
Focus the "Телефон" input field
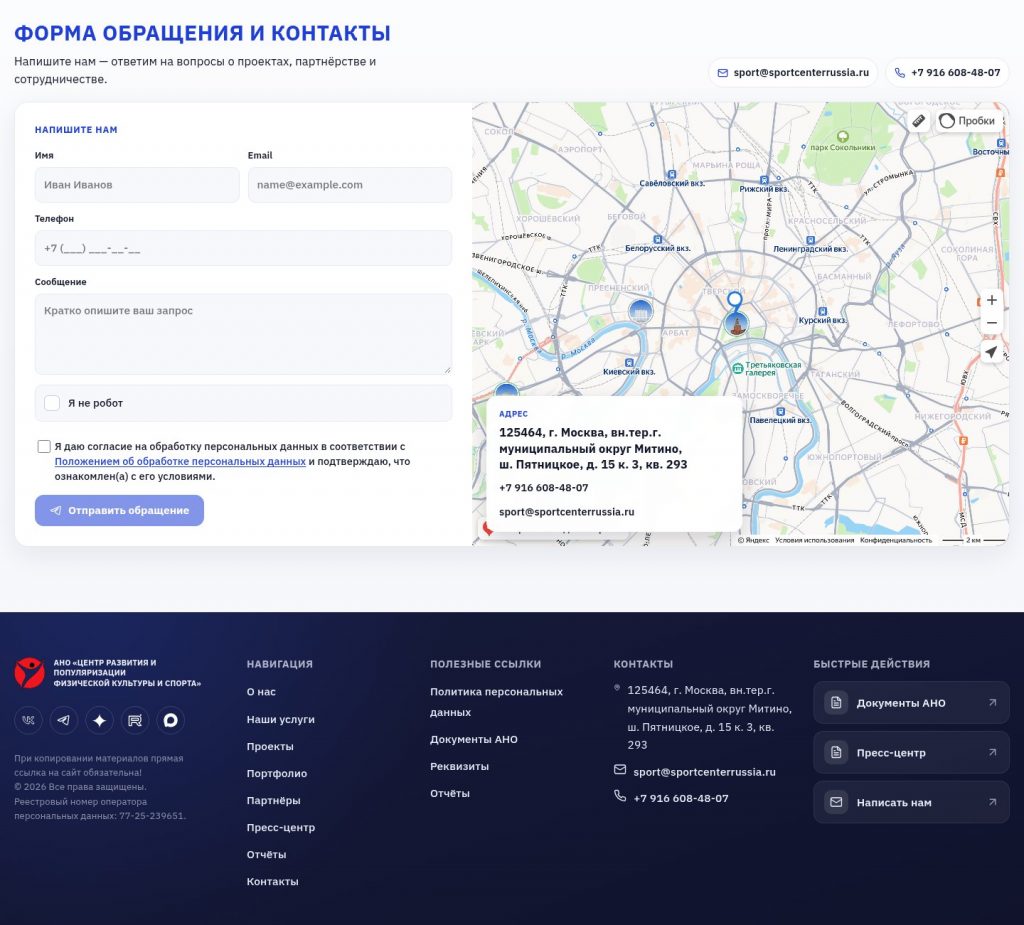tap(244, 248)
